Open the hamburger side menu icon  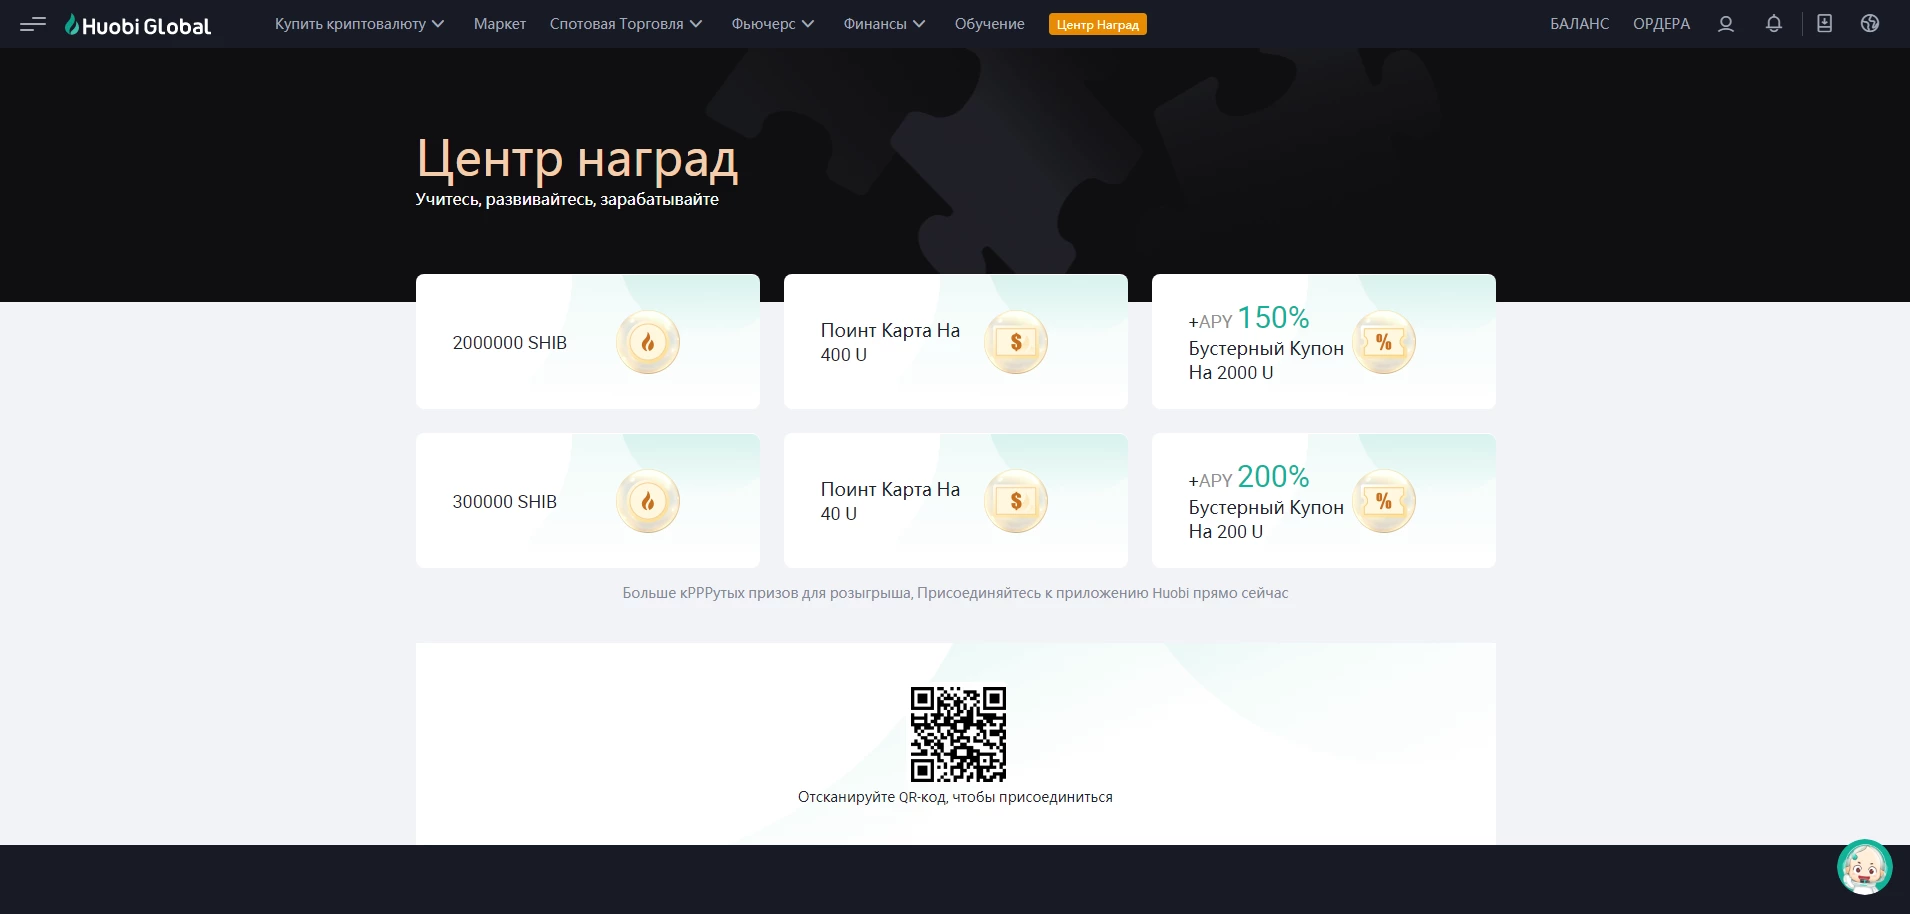click(33, 24)
